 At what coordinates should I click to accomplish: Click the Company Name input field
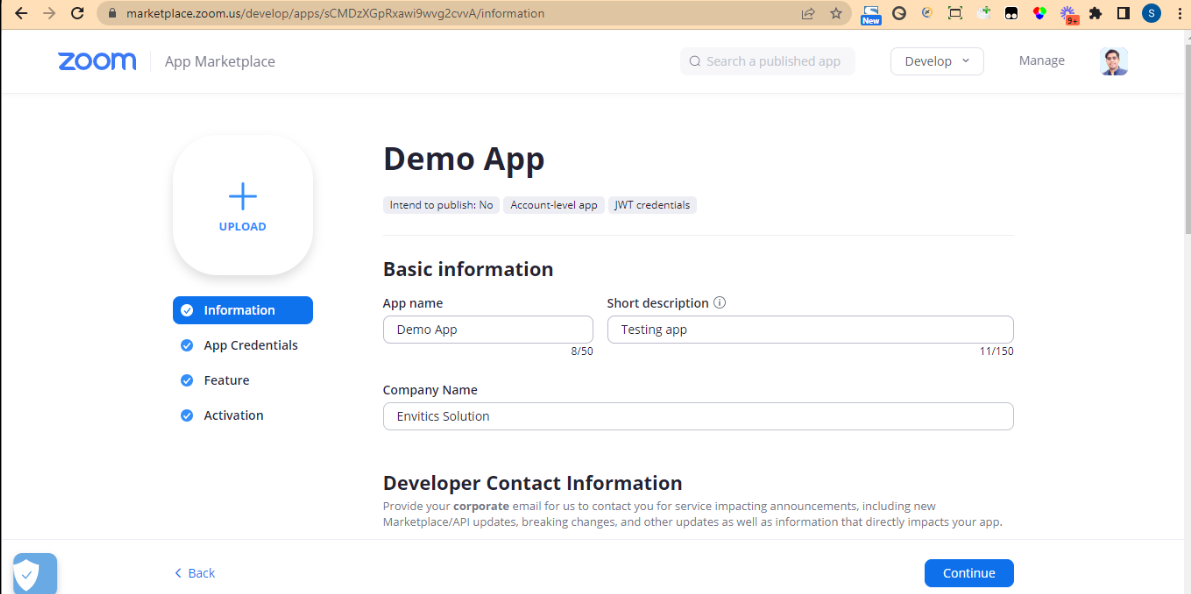[x=698, y=416]
